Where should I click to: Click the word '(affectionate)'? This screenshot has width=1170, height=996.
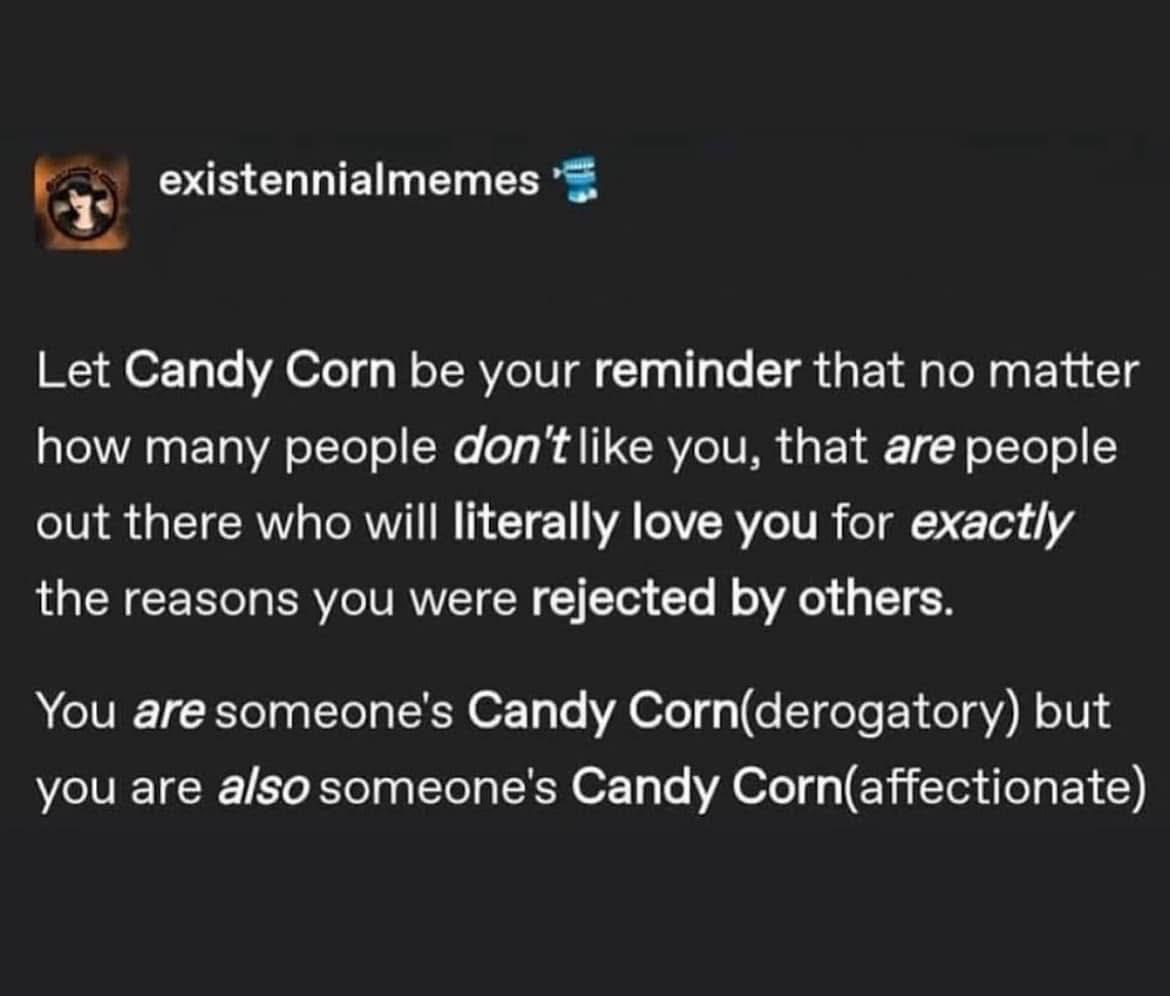tap(992, 787)
